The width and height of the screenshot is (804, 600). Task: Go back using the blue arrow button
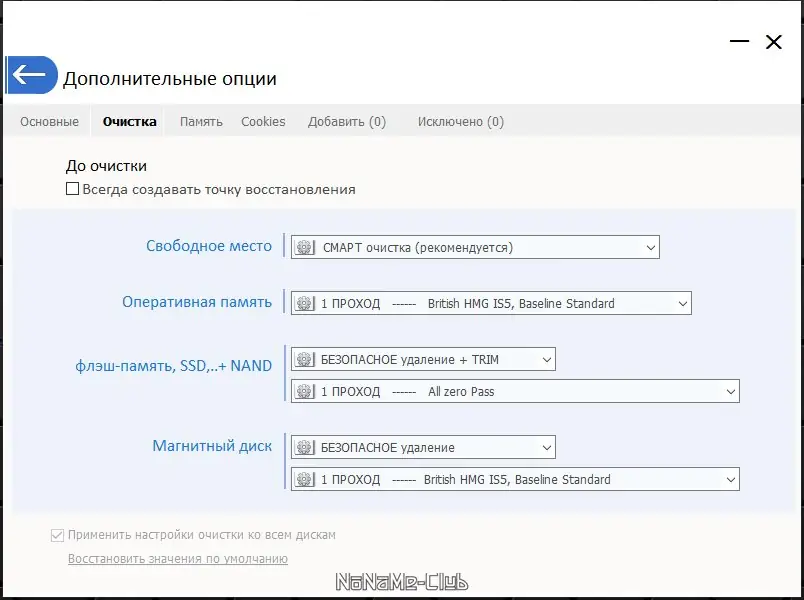coord(32,75)
